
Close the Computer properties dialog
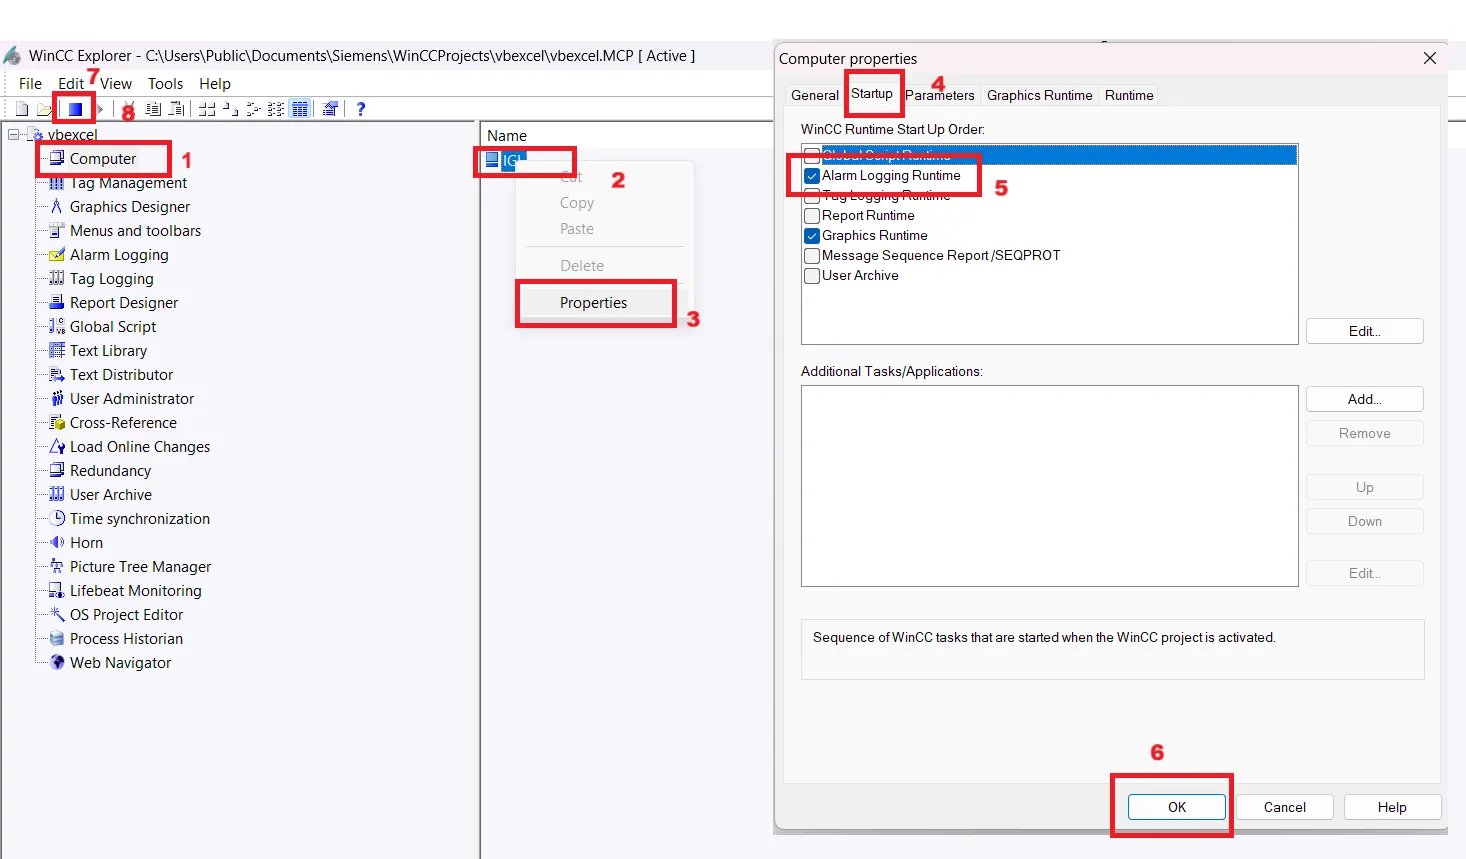coord(1429,58)
